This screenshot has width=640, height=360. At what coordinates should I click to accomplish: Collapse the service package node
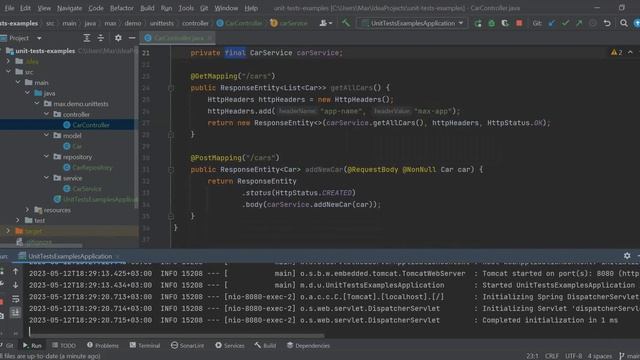coord(47,178)
